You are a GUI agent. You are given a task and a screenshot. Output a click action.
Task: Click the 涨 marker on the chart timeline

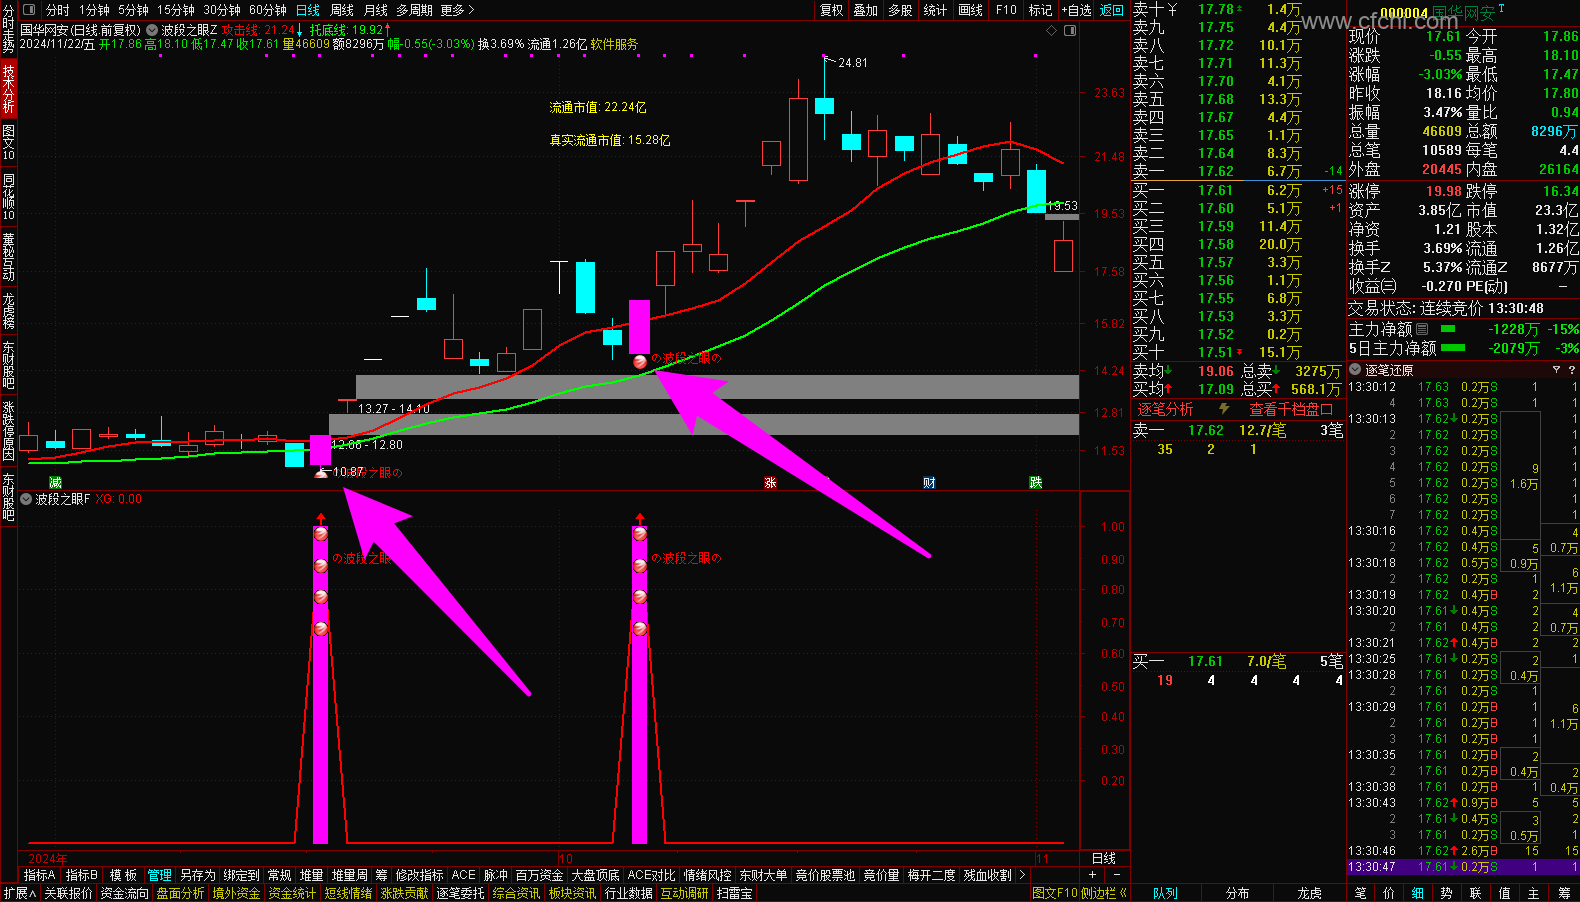(770, 482)
